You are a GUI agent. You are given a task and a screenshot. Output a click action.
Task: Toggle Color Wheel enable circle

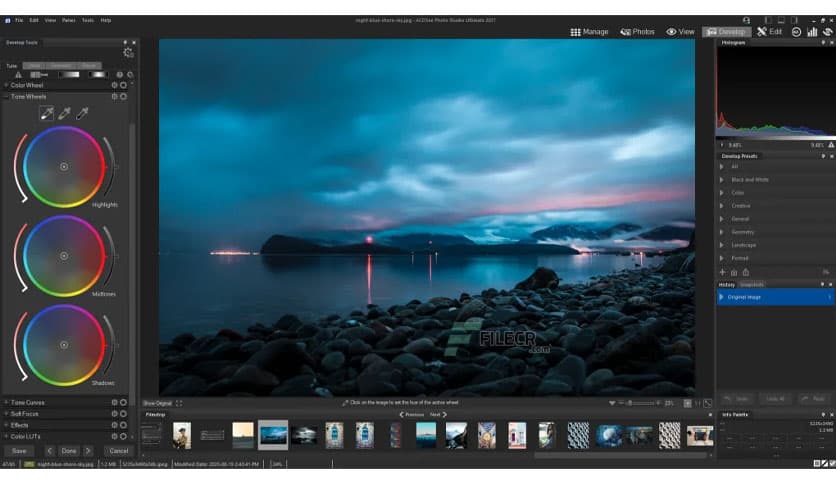(123, 85)
